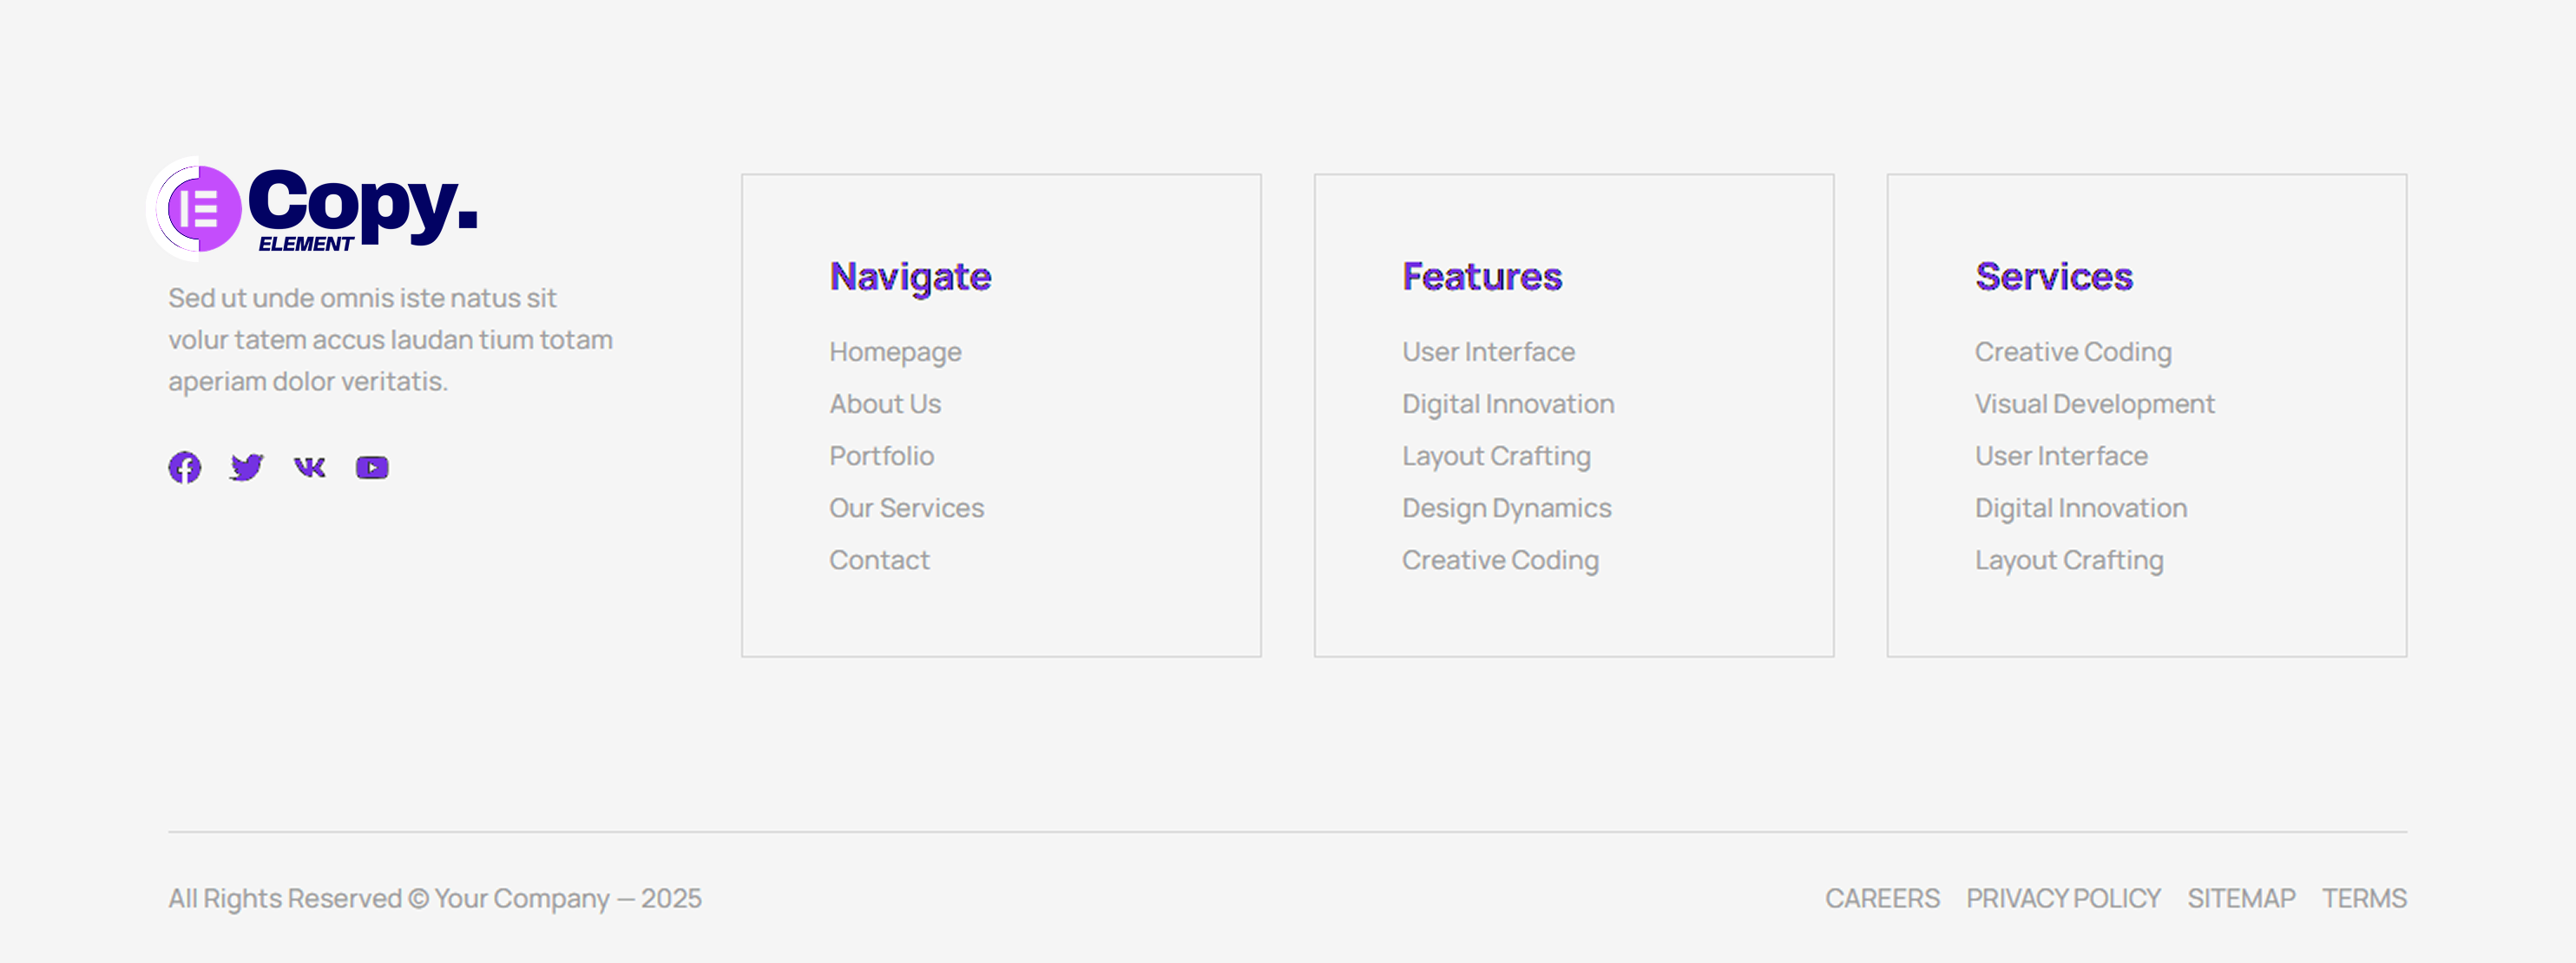Click Layout Crafting under Features
This screenshot has height=963, width=2576.
(x=1496, y=456)
